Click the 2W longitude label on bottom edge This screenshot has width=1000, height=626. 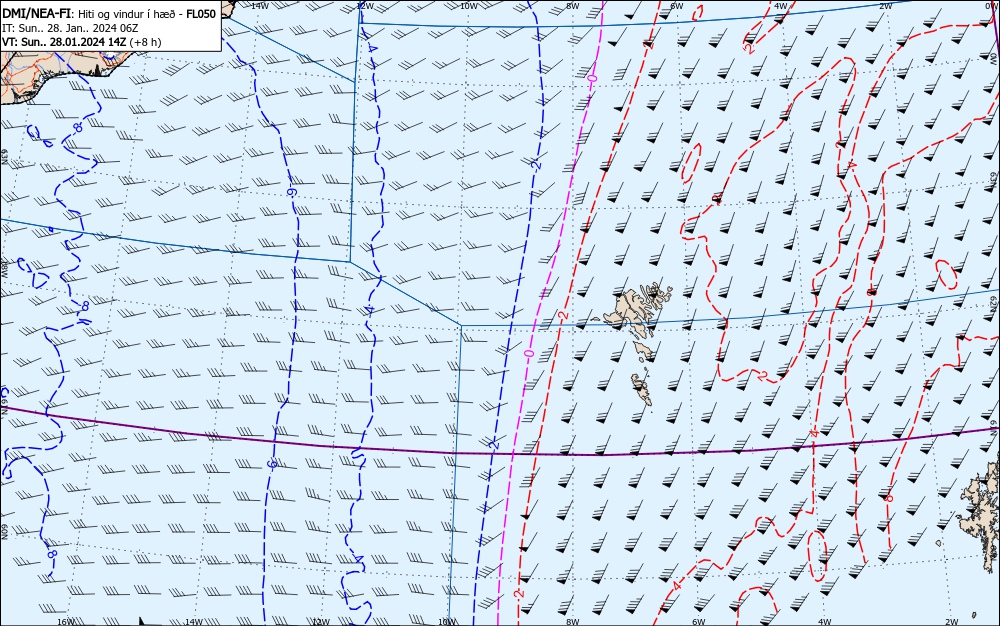click(952, 622)
